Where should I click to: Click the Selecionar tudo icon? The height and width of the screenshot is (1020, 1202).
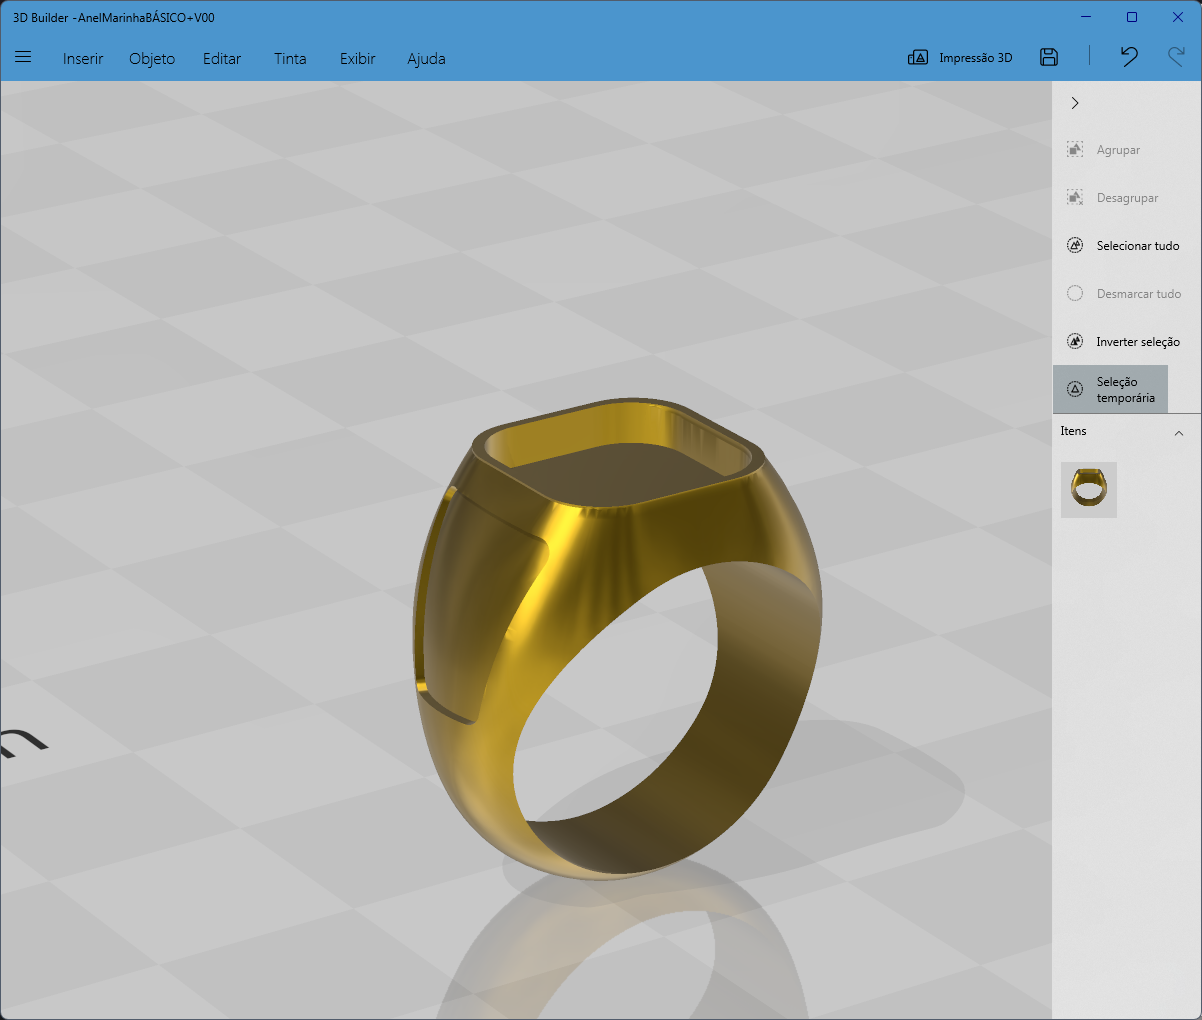pyautogui.click(x=1075, y=246)
